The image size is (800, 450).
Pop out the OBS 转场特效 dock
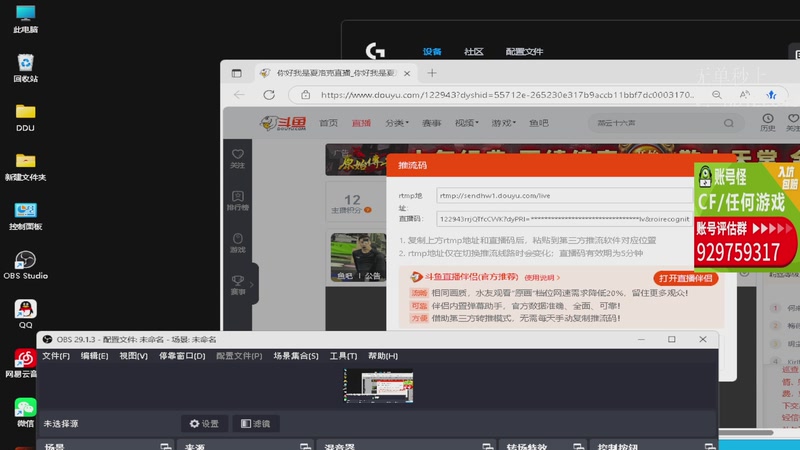coord(578,447)
